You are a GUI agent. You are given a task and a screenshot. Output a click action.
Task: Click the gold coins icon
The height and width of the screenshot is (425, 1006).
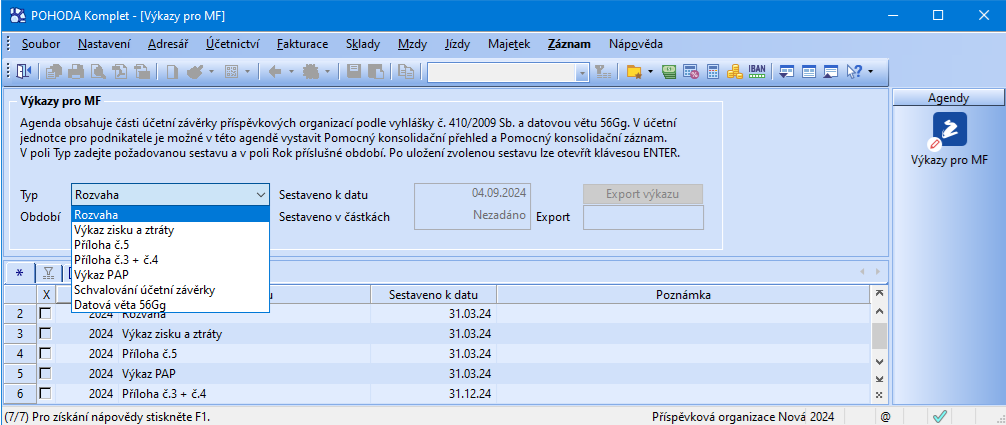(x=735, y=71)
